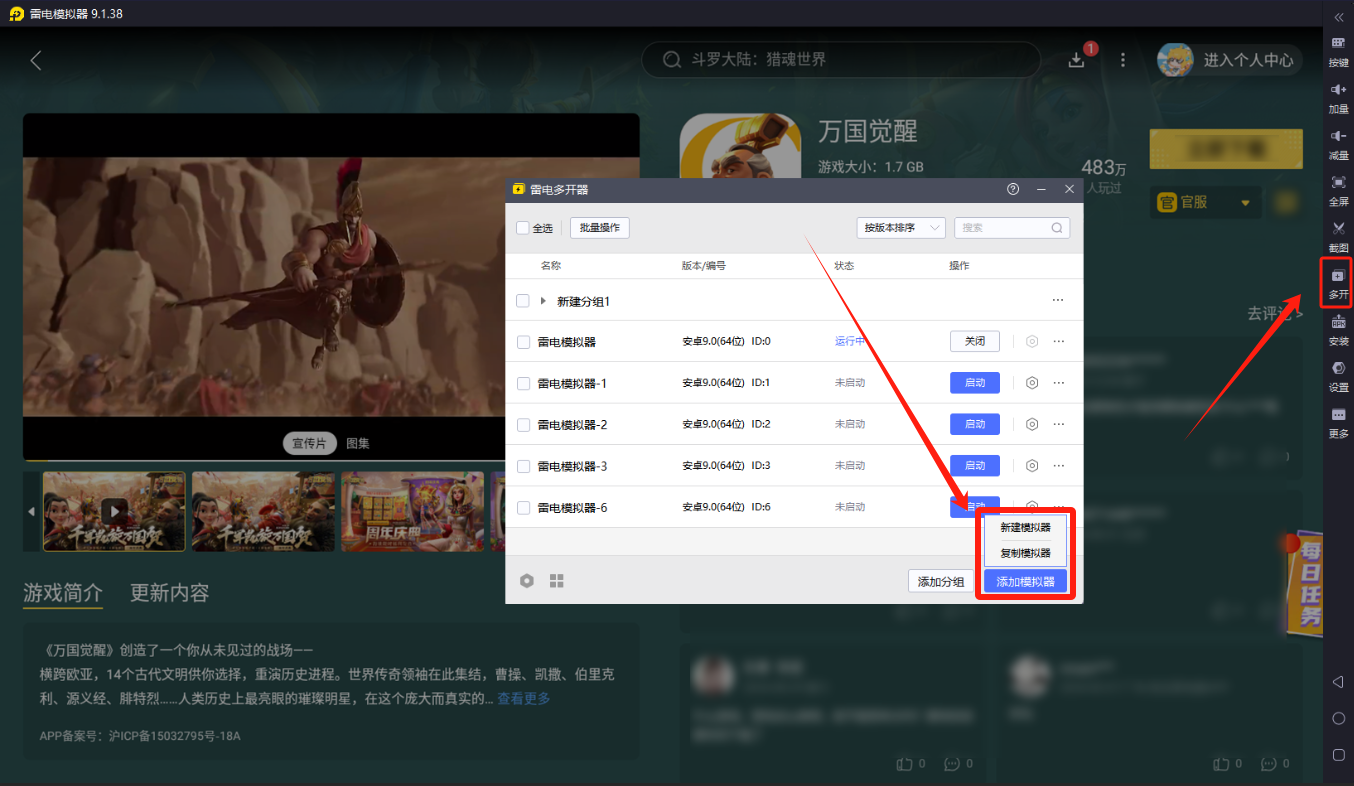Tick the checkbox for 雷电模拟器-2
The width and height of the screenshot is (1354, 786).
point(523,425)
